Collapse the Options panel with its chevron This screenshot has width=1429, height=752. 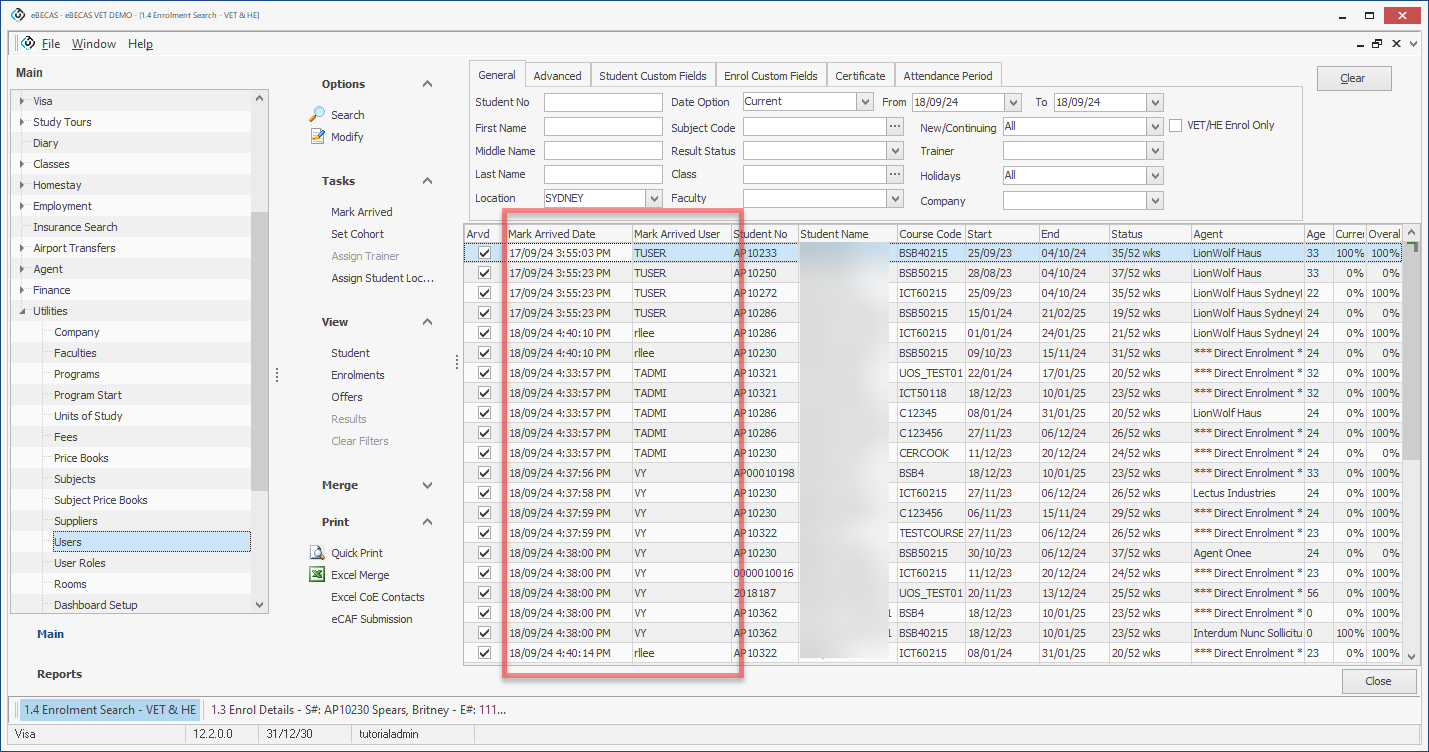427,84
